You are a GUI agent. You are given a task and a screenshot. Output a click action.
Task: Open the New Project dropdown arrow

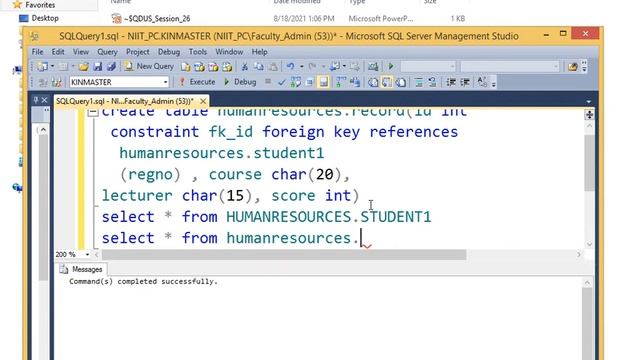52,67
